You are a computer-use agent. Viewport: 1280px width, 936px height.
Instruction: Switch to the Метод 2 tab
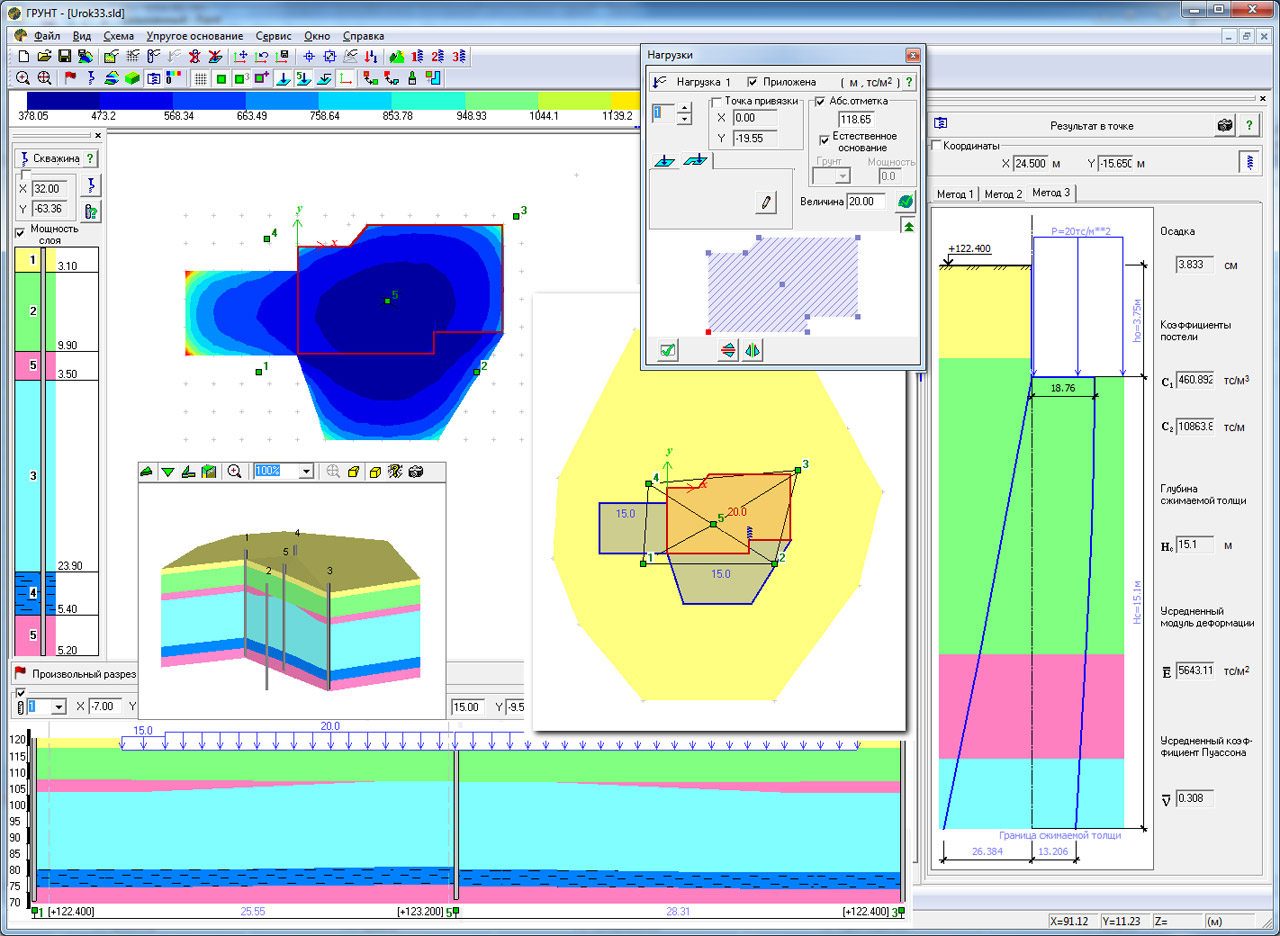click(1003, 193)
